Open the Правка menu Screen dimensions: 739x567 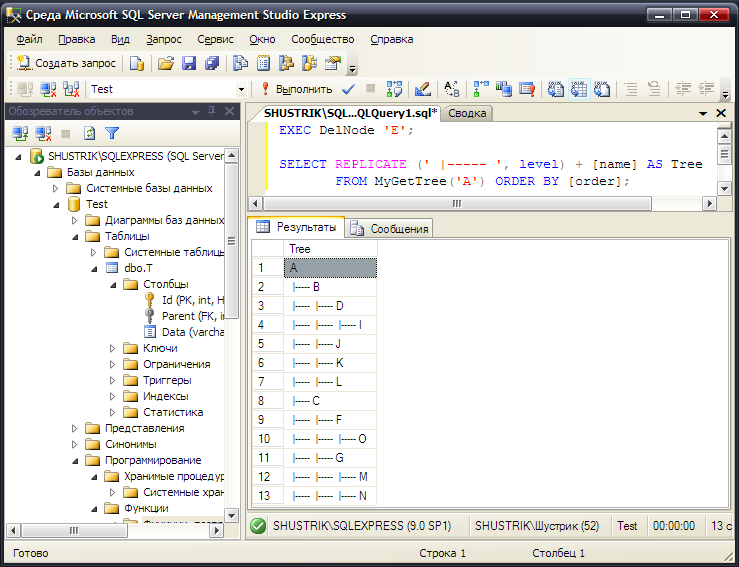click(x=77, y=39)
